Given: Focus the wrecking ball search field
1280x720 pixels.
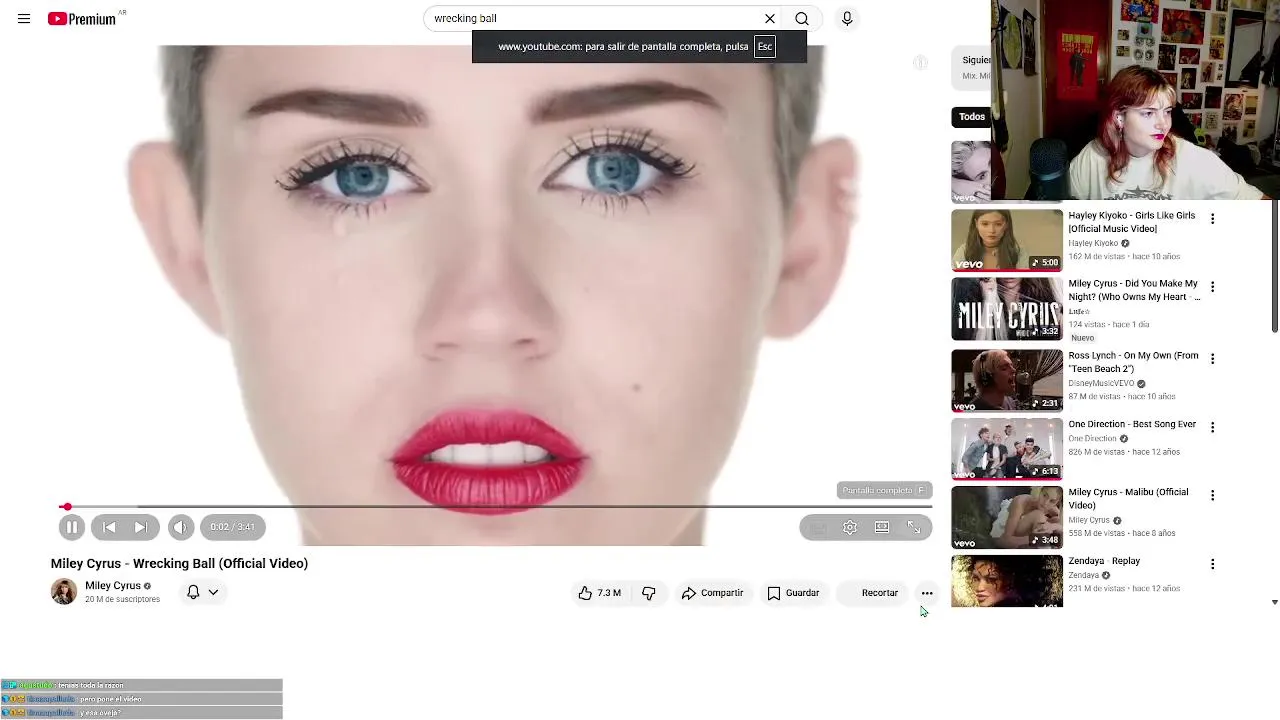Looking at the screenshot, I should (595, 18).
